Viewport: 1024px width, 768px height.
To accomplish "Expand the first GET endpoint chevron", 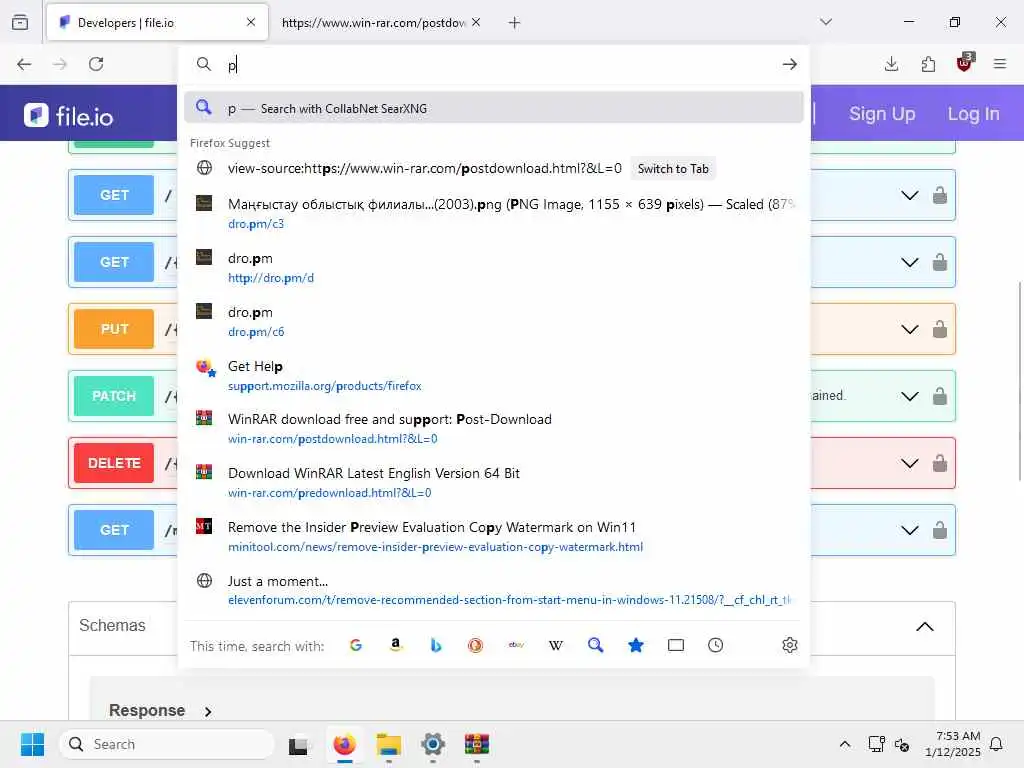I will tap(910, 195).
